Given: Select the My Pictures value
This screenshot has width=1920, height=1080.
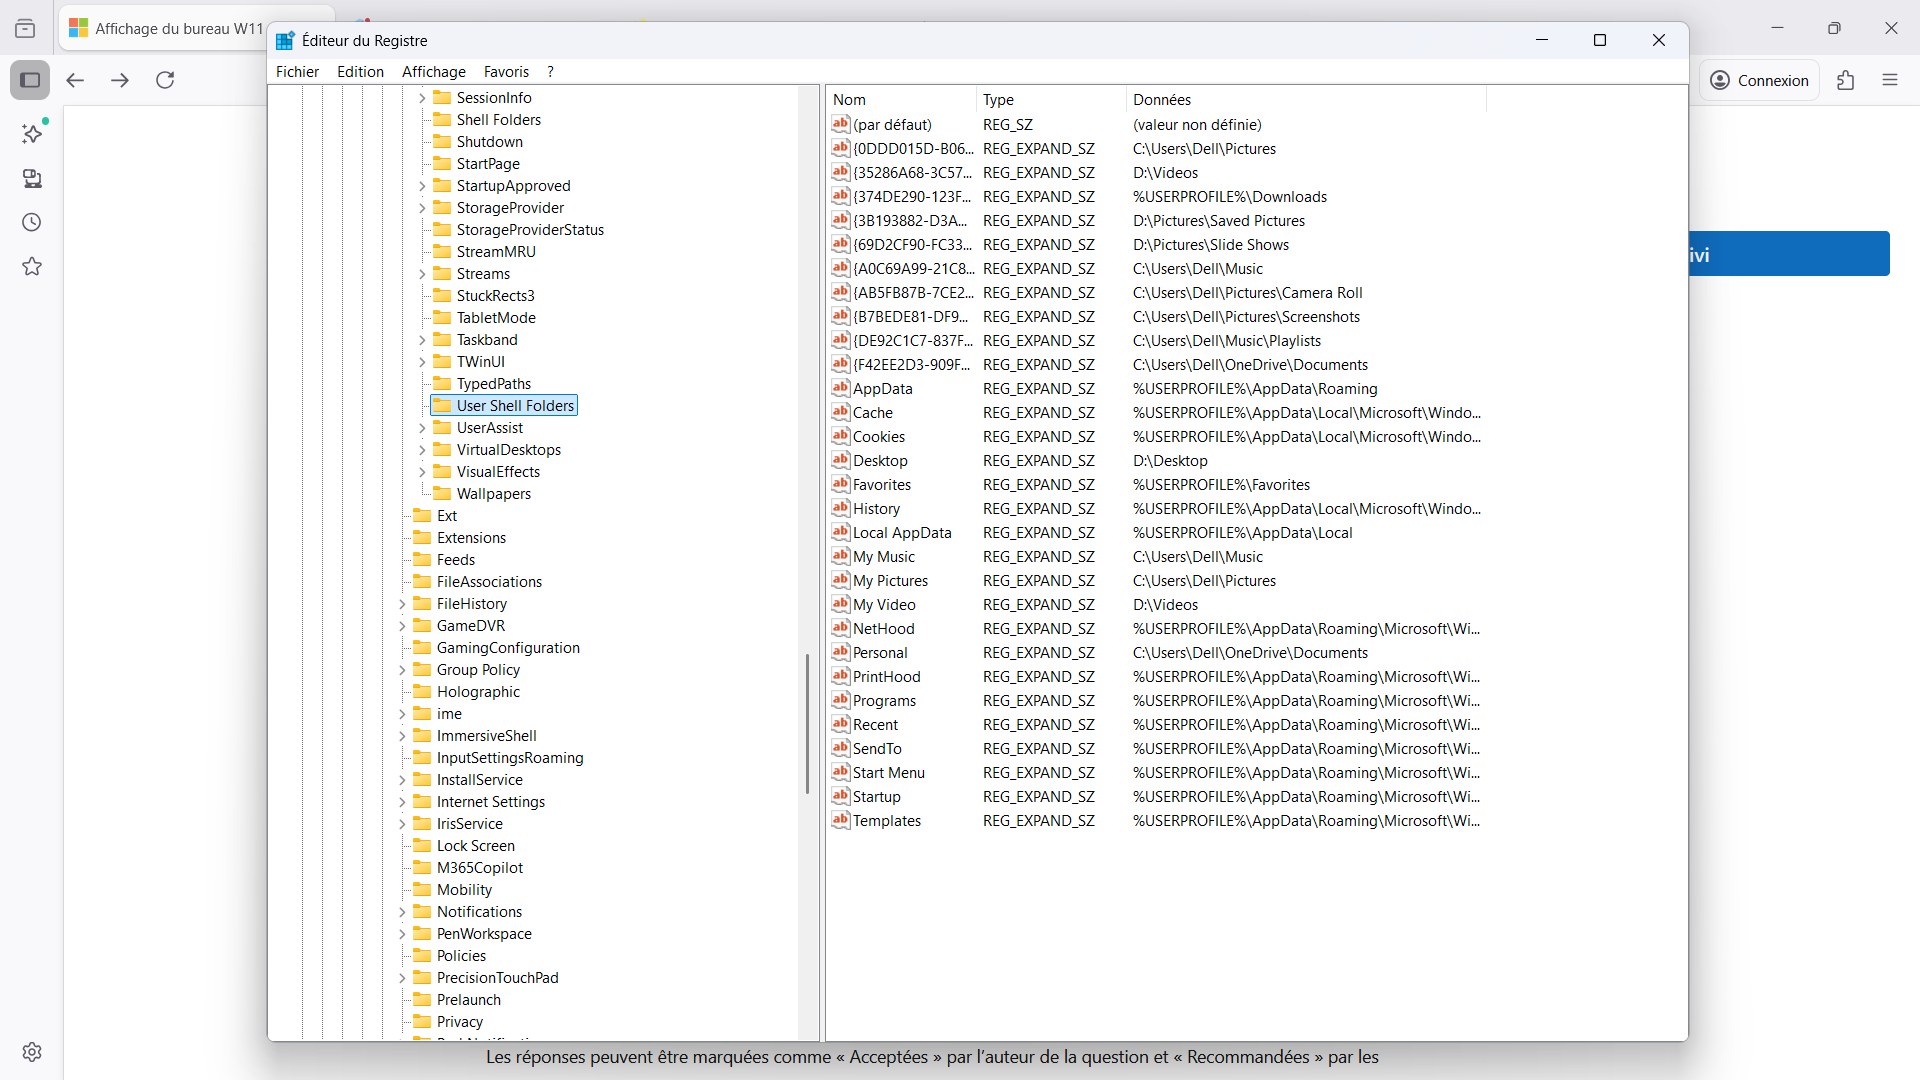Looking at the screenshot, I should 890,580.
